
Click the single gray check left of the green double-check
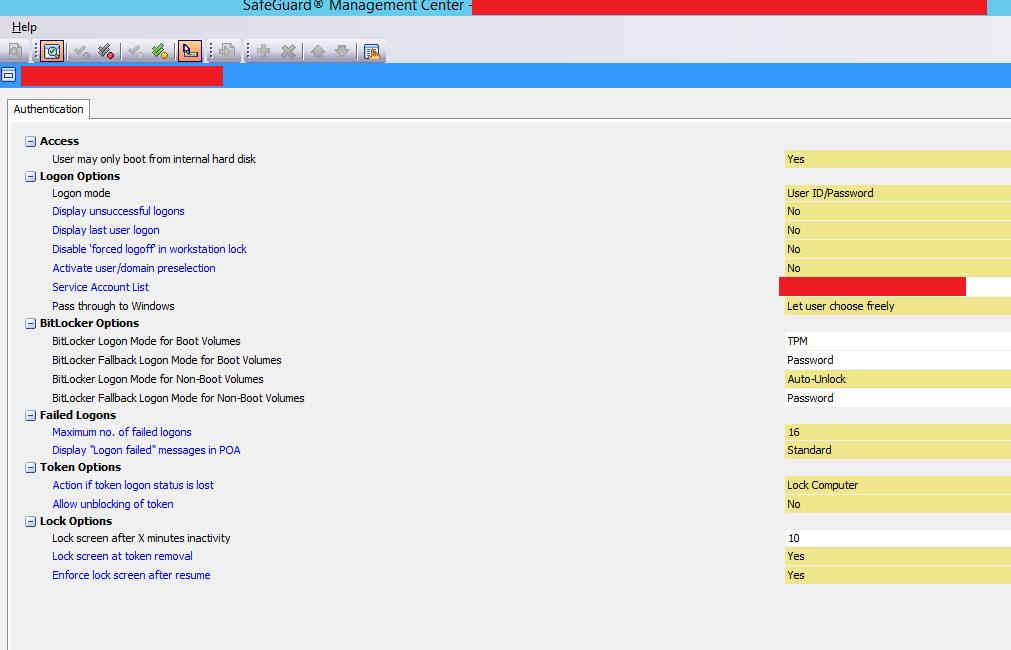tap(135, 52)
